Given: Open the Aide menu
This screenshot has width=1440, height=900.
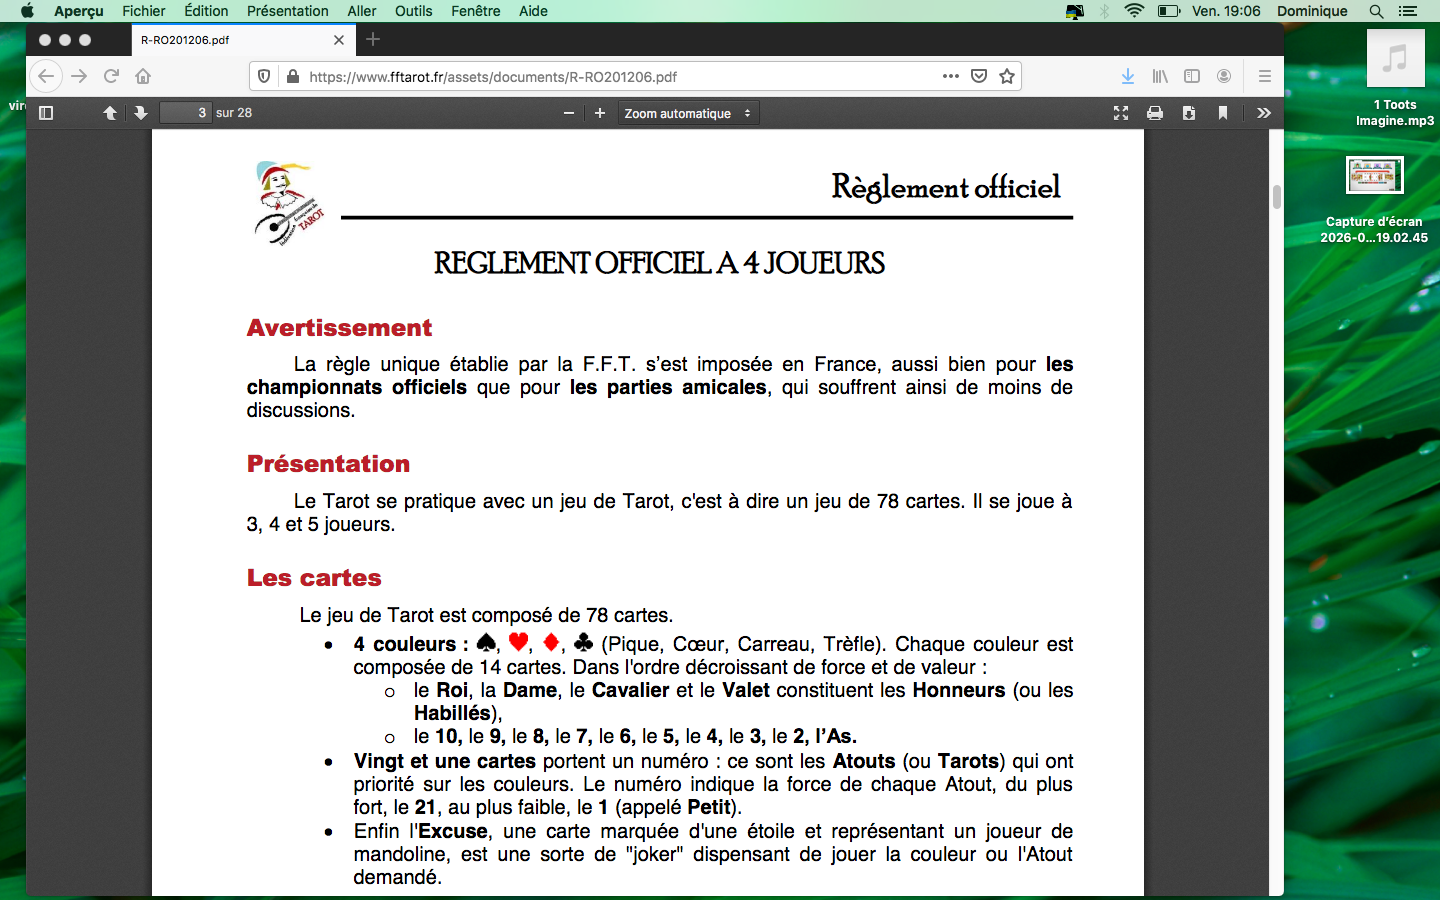Looking at the screenshot, I should coord(534,11).
